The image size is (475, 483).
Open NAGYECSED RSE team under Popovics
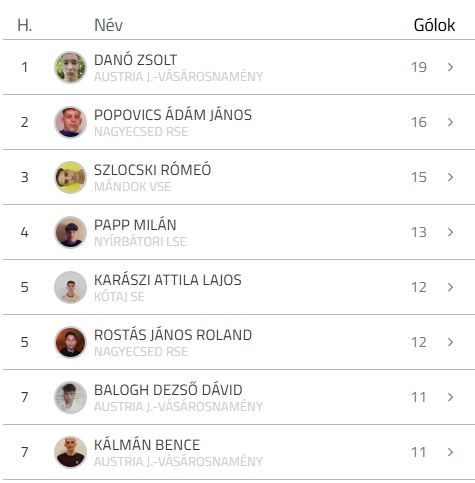click(x=141, y=132)
